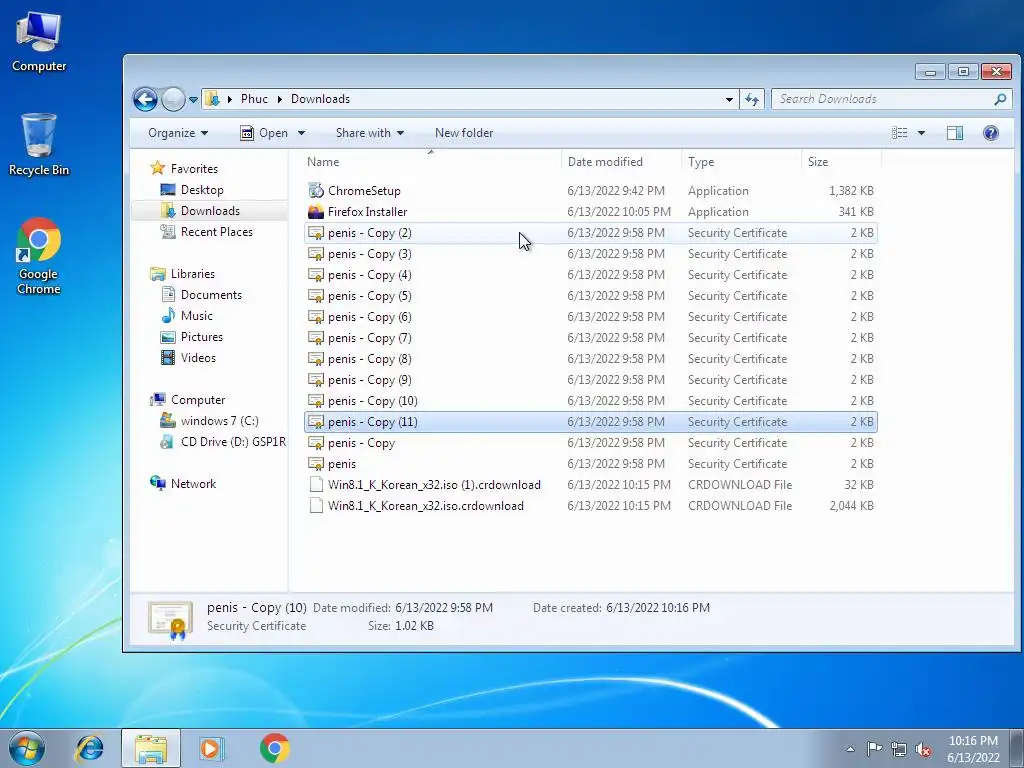Click Phuc in the address breadcrumb
Image resolution: width=1024 pixels, height=768 pixels.
(x=254, y=99)
